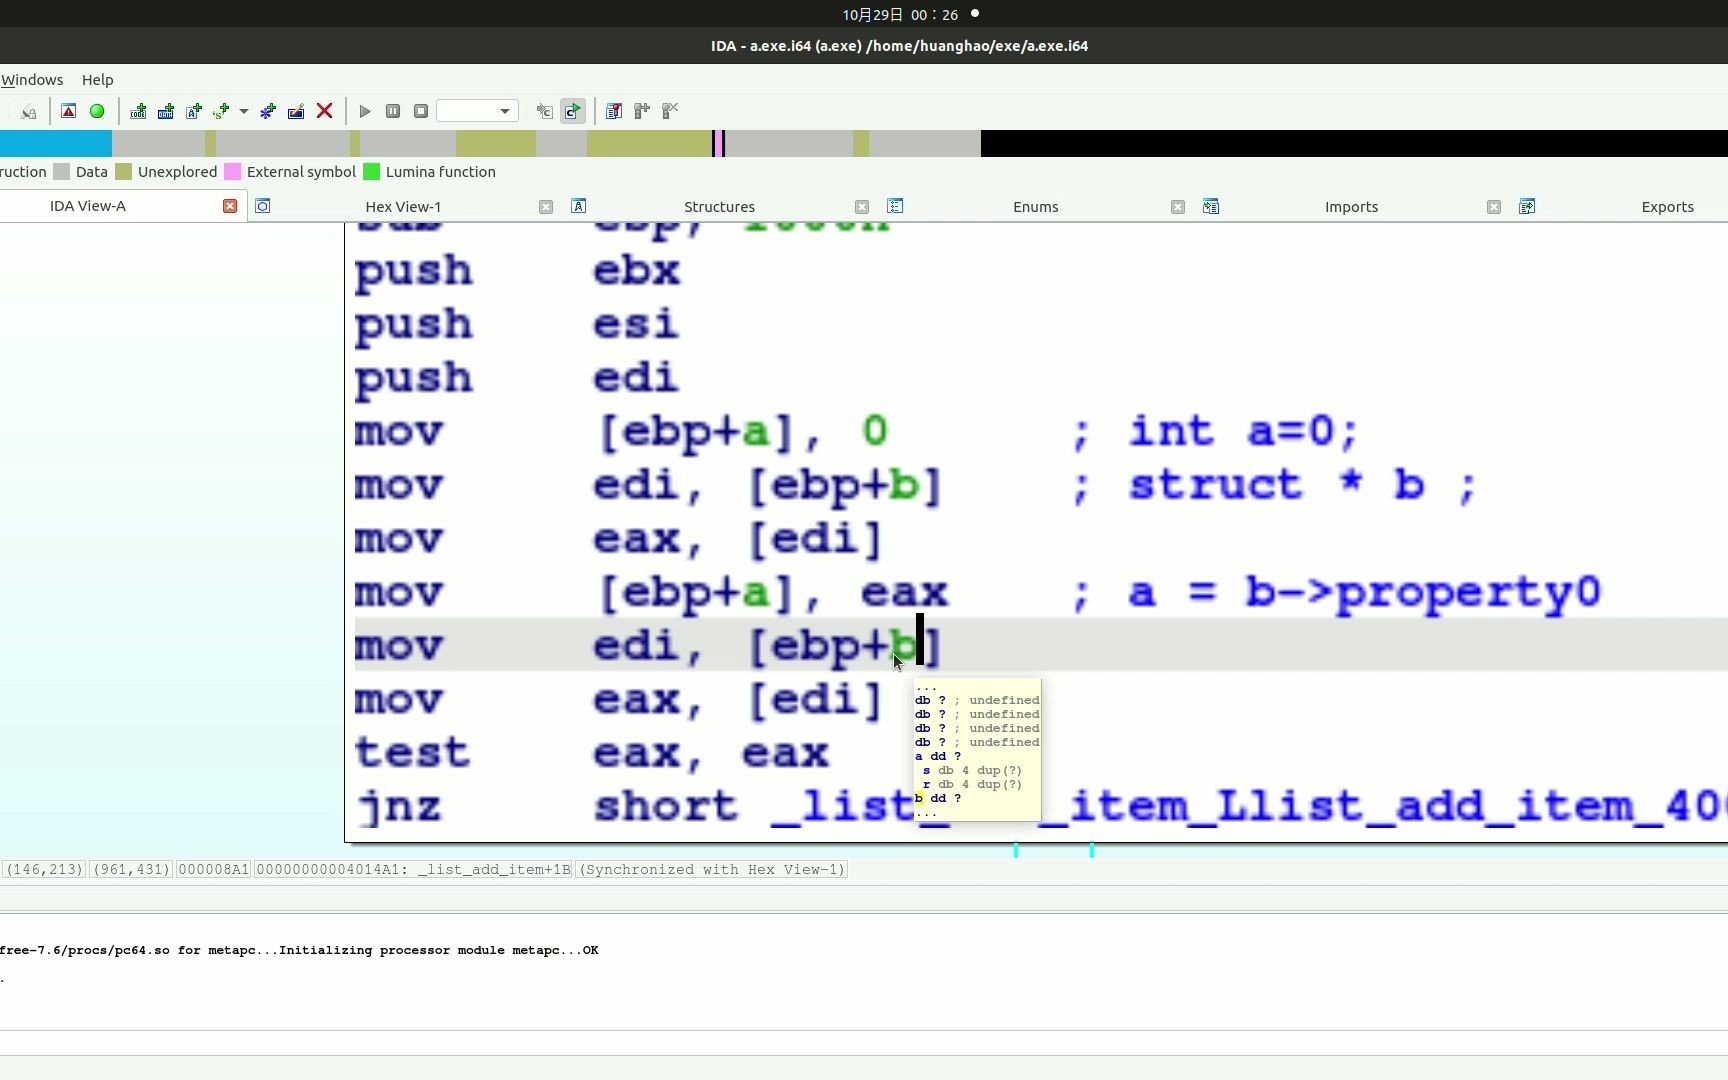The height and width of the screenshot is (1080, 1728).
Task: Click offset 000008A1 in status bar
Action: click(213, 870)
